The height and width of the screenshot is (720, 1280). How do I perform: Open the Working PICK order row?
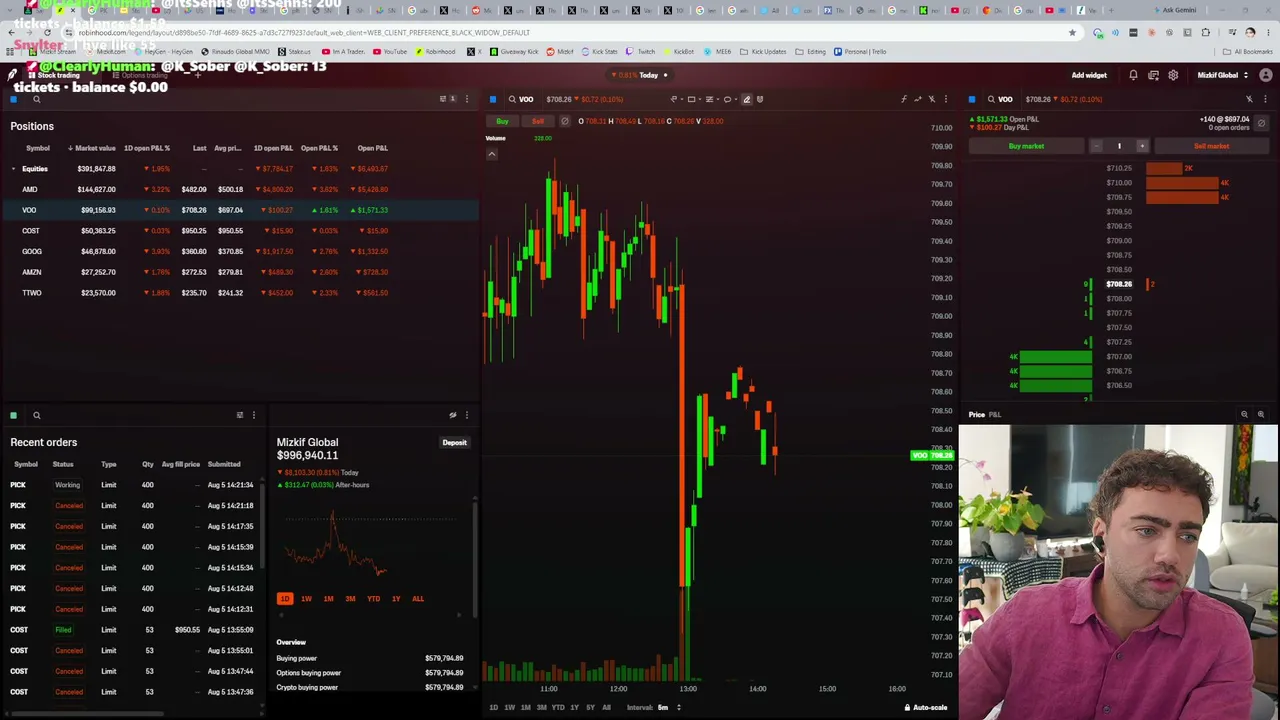pyautogui.click(x=132, y=485)
